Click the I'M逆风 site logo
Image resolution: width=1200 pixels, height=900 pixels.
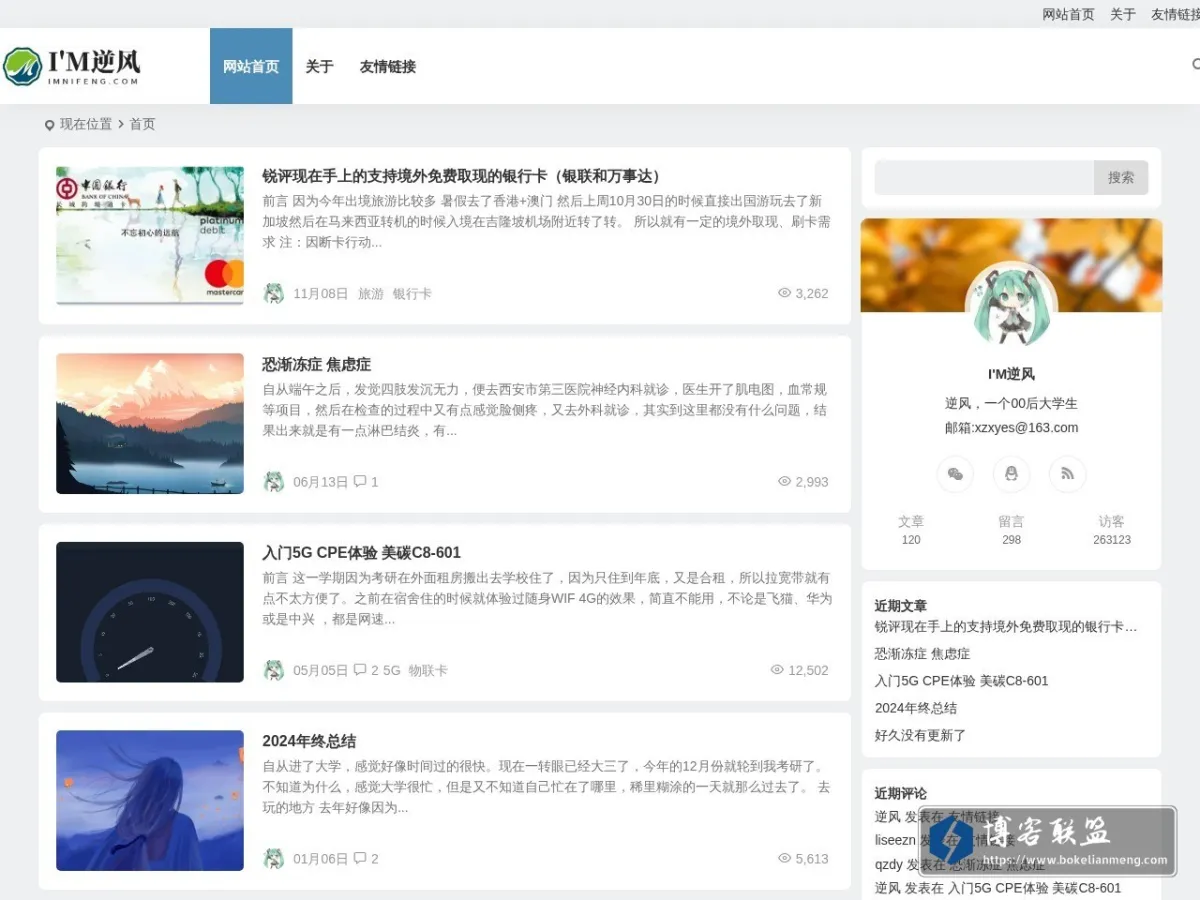coord(72,66)
